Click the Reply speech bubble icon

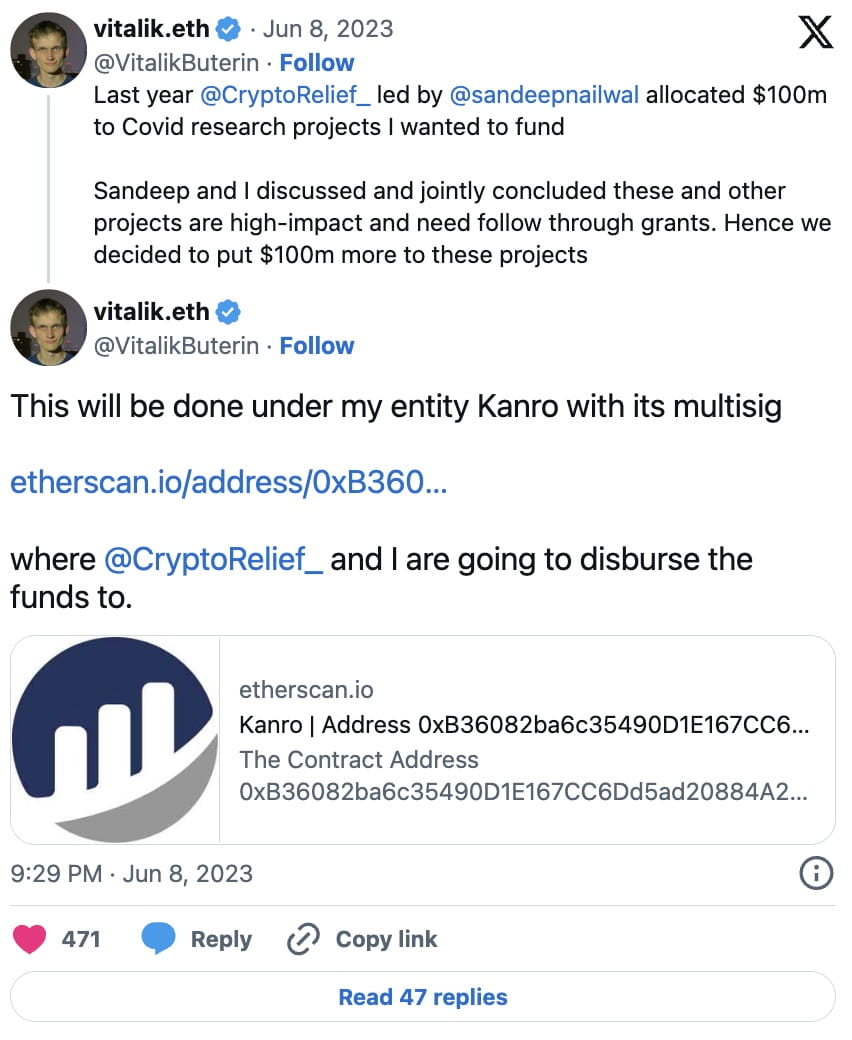pyautogui.click(x=163, y=938)
